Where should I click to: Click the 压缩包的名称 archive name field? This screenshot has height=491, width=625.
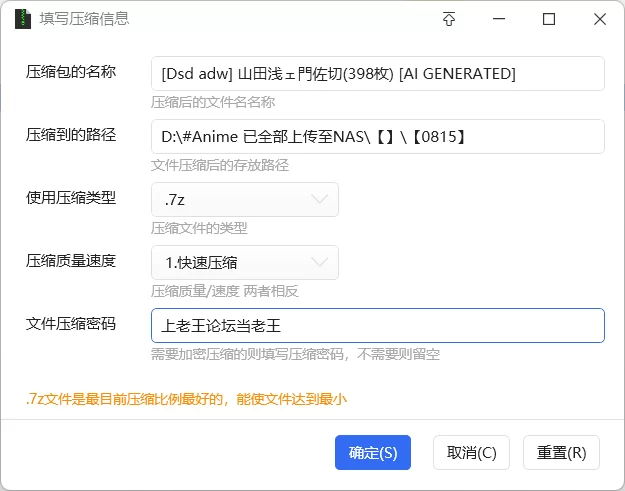tap(377, 73)
